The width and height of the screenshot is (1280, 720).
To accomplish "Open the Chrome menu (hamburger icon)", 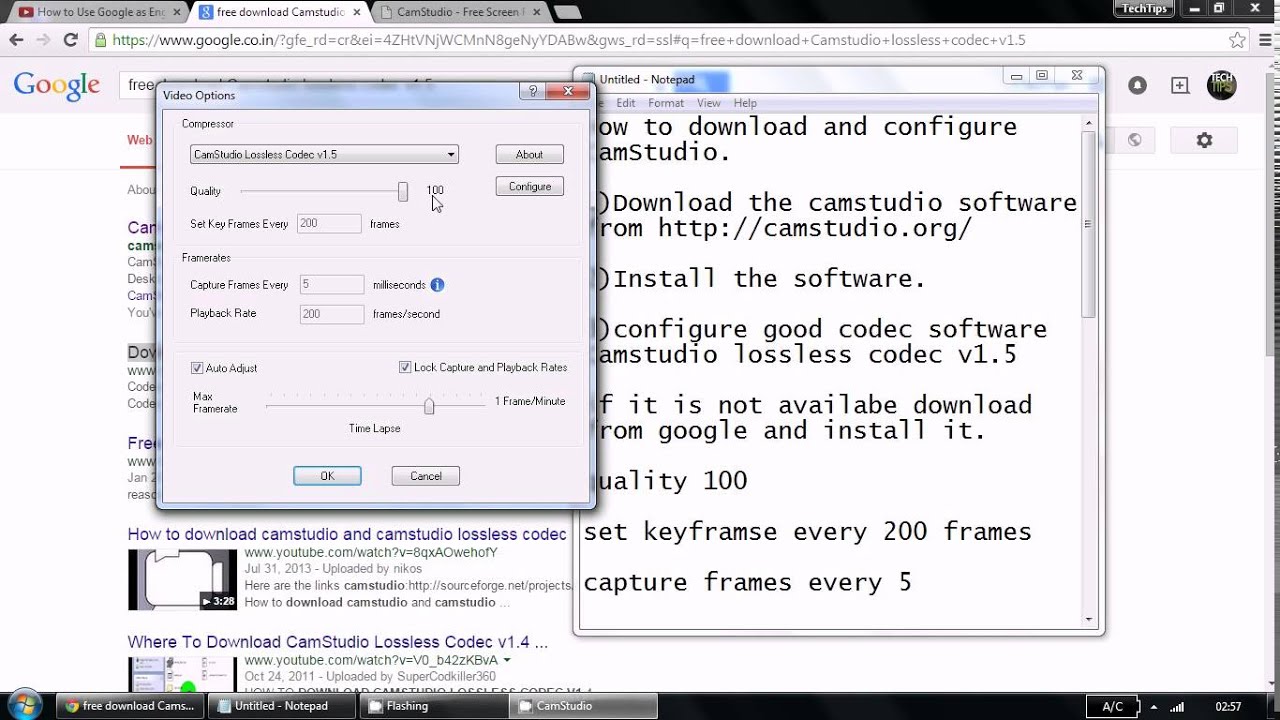I will [1265, 40].
